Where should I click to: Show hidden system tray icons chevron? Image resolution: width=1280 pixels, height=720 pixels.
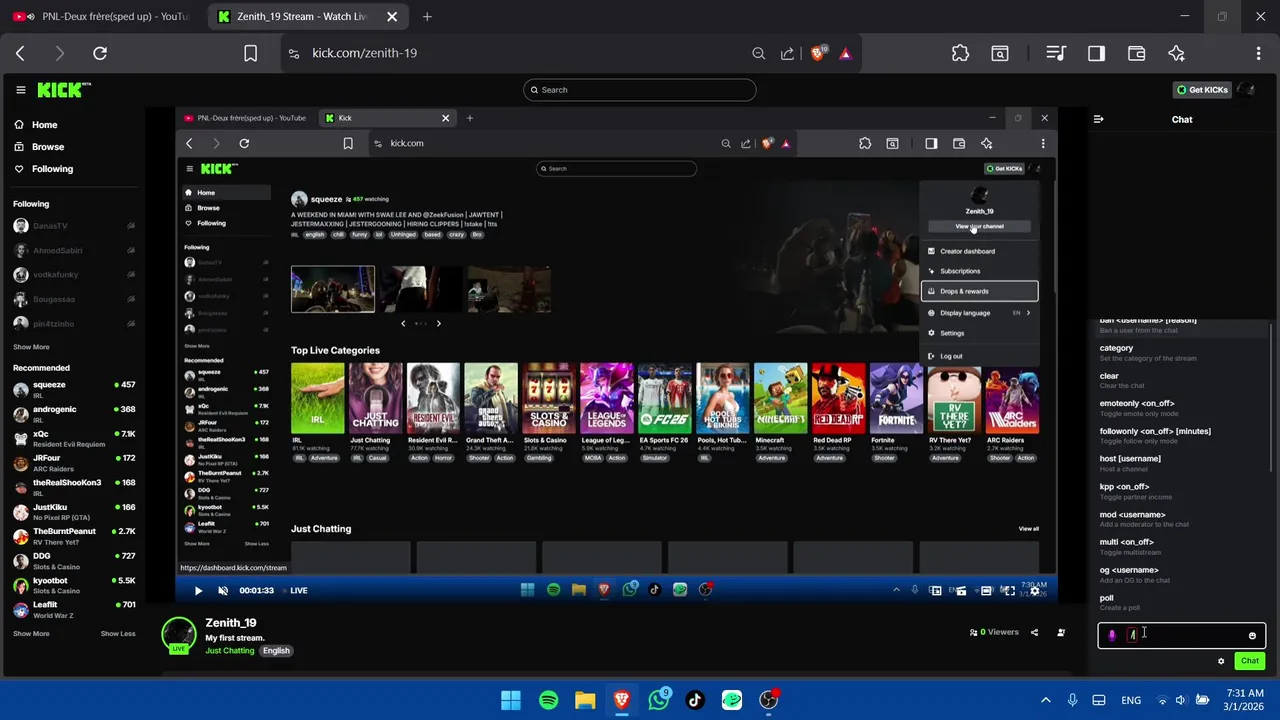pos(1046,700)
